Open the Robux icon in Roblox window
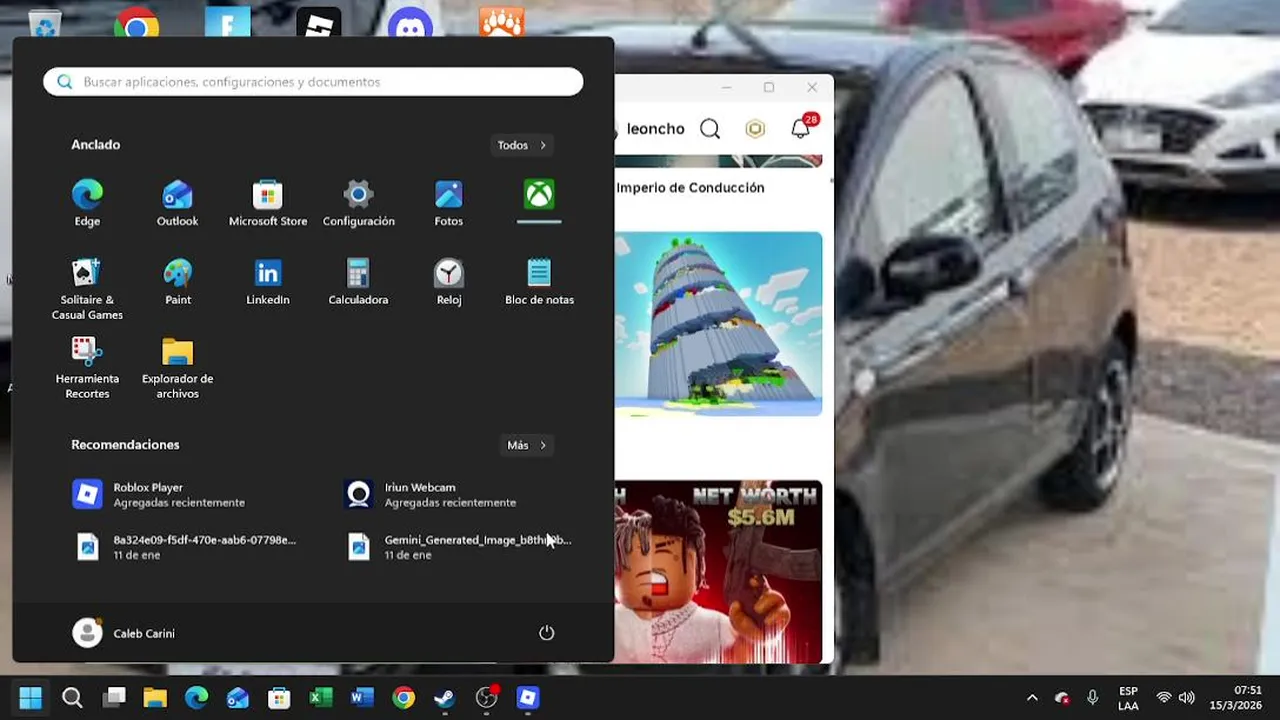The height and width of the screenshot is (720, 1280). pyautogui.click(x=755, y=129)
